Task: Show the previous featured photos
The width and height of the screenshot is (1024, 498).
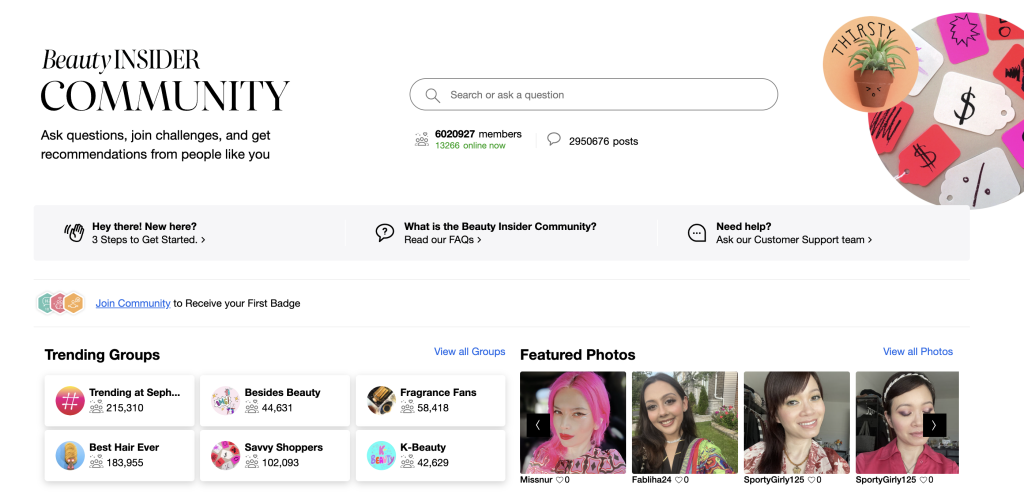Action: (537, 425)
